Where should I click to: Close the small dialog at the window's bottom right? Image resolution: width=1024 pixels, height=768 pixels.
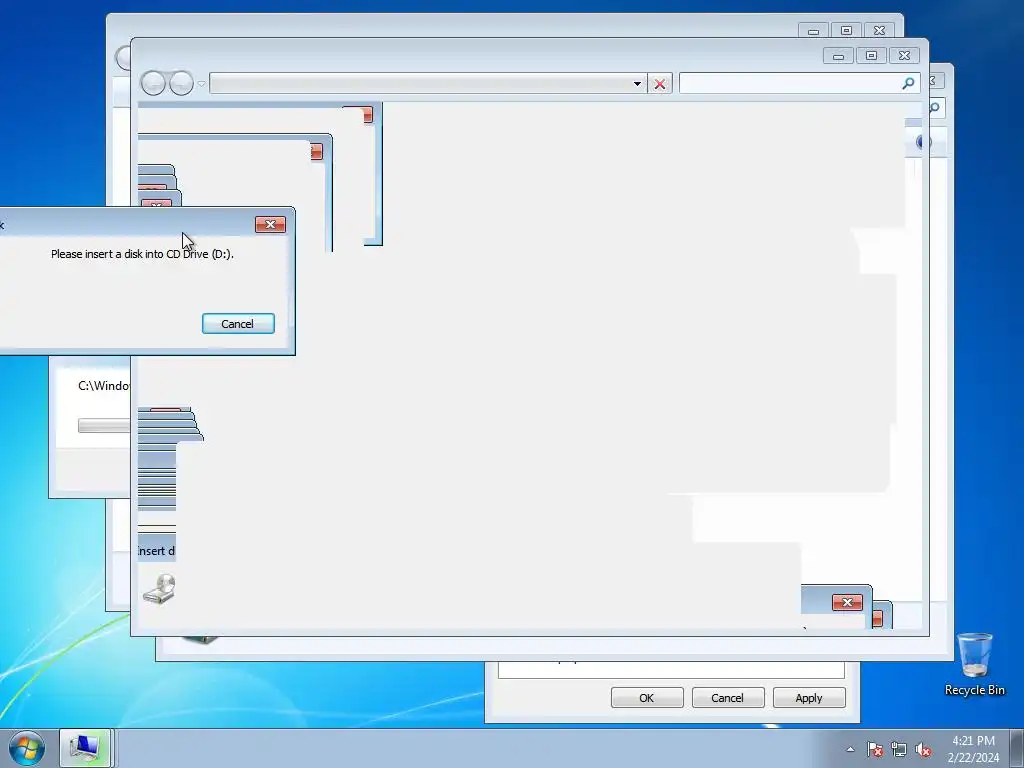pos(847,602)
